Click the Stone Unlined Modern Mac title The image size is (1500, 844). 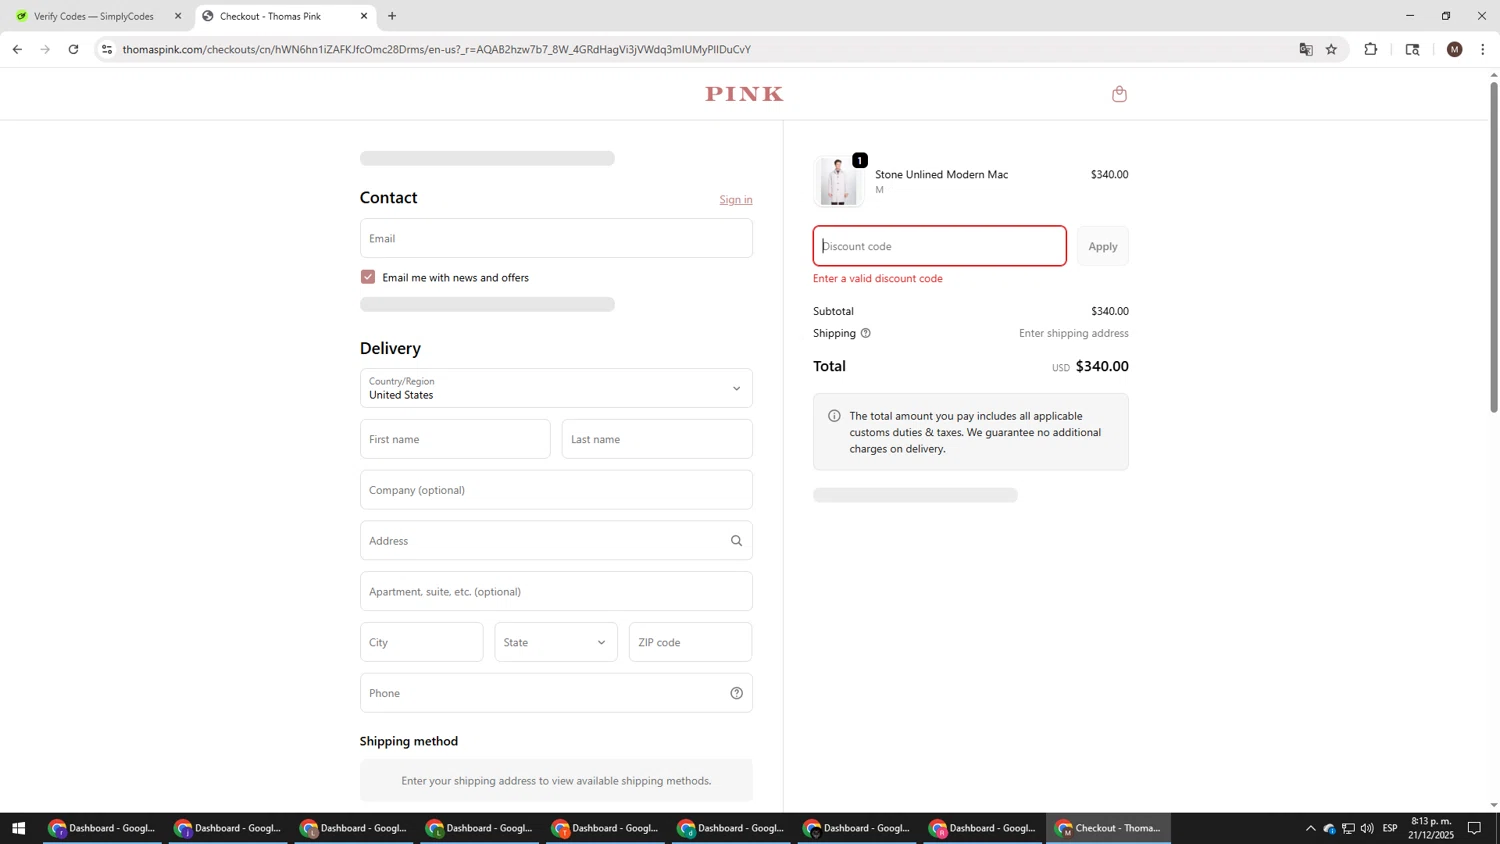(941, 175)
